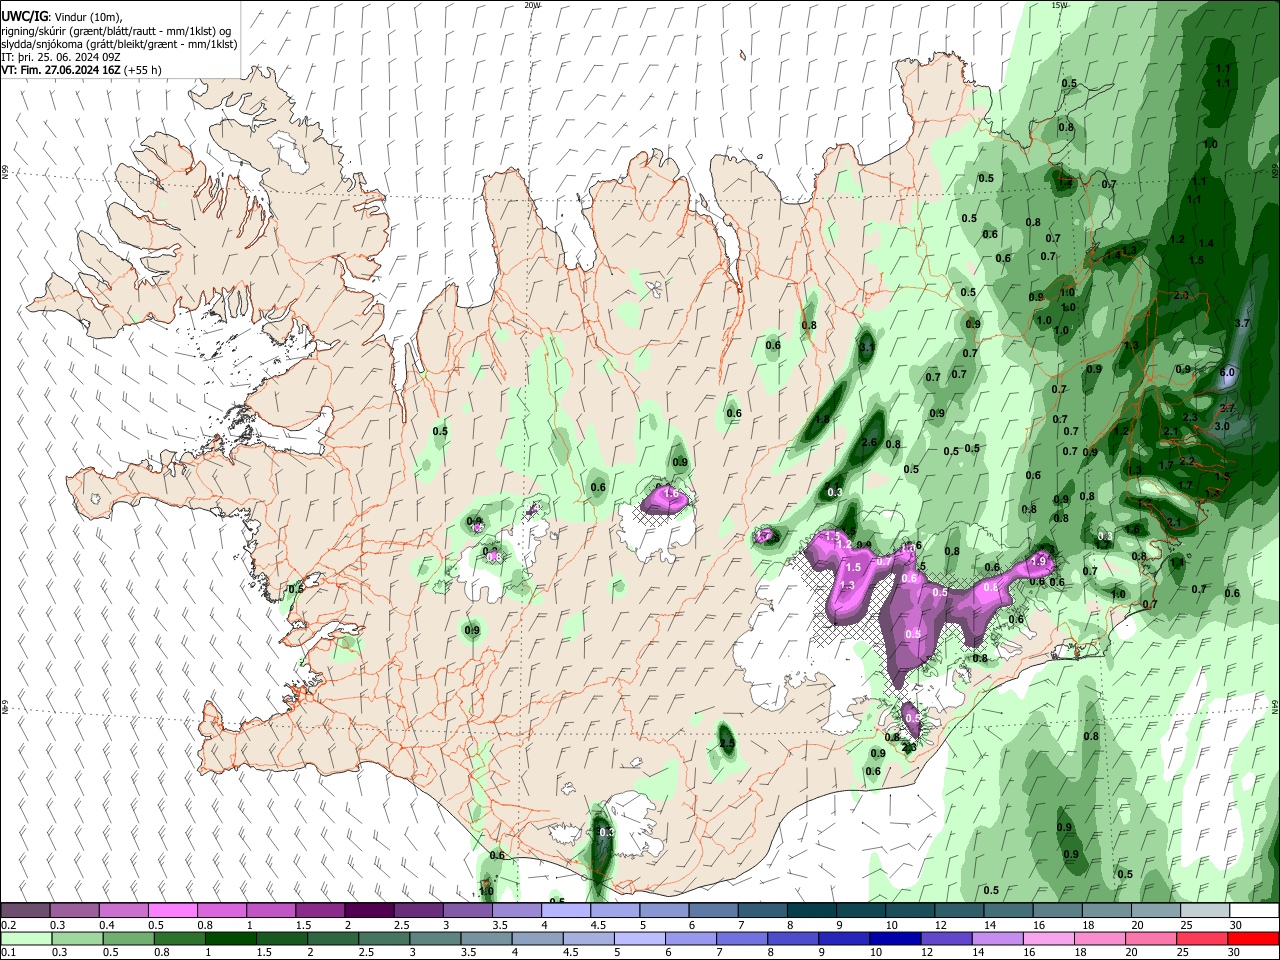Click the palest green 0.1 swatch in lower row

coord(27,938)
